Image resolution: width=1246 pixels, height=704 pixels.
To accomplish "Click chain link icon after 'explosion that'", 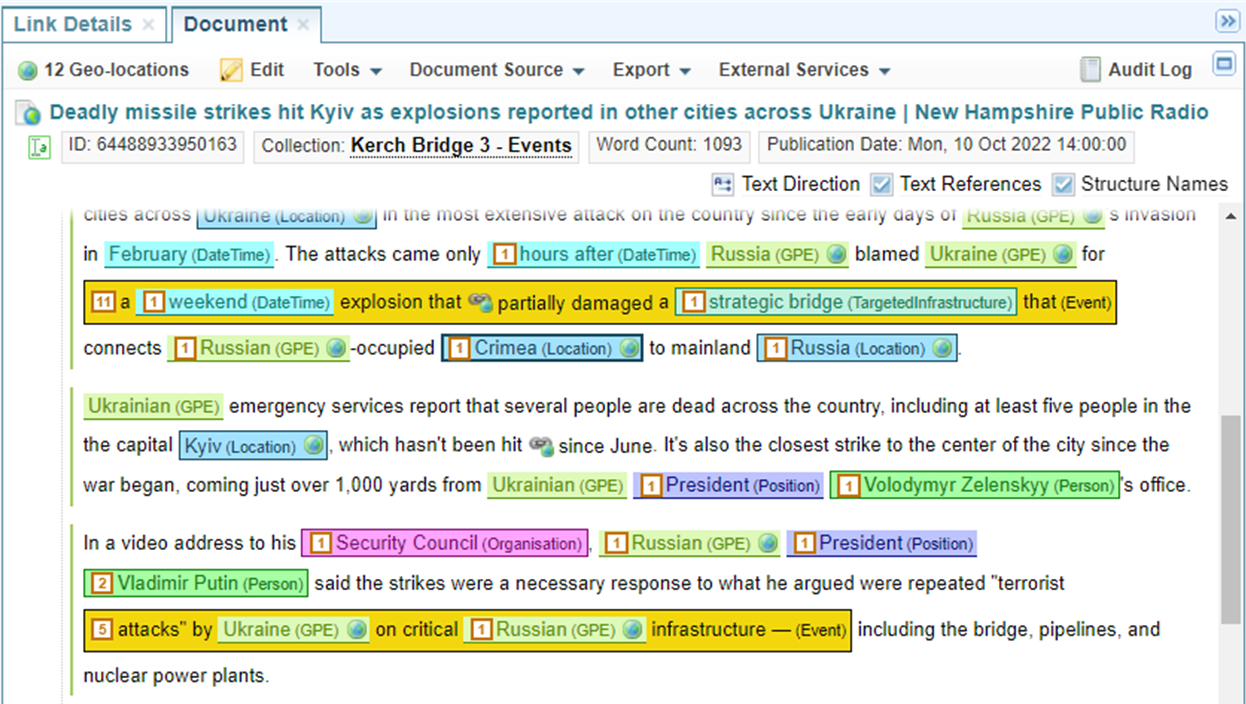I will pyautogui.click(x=480, y=303).
